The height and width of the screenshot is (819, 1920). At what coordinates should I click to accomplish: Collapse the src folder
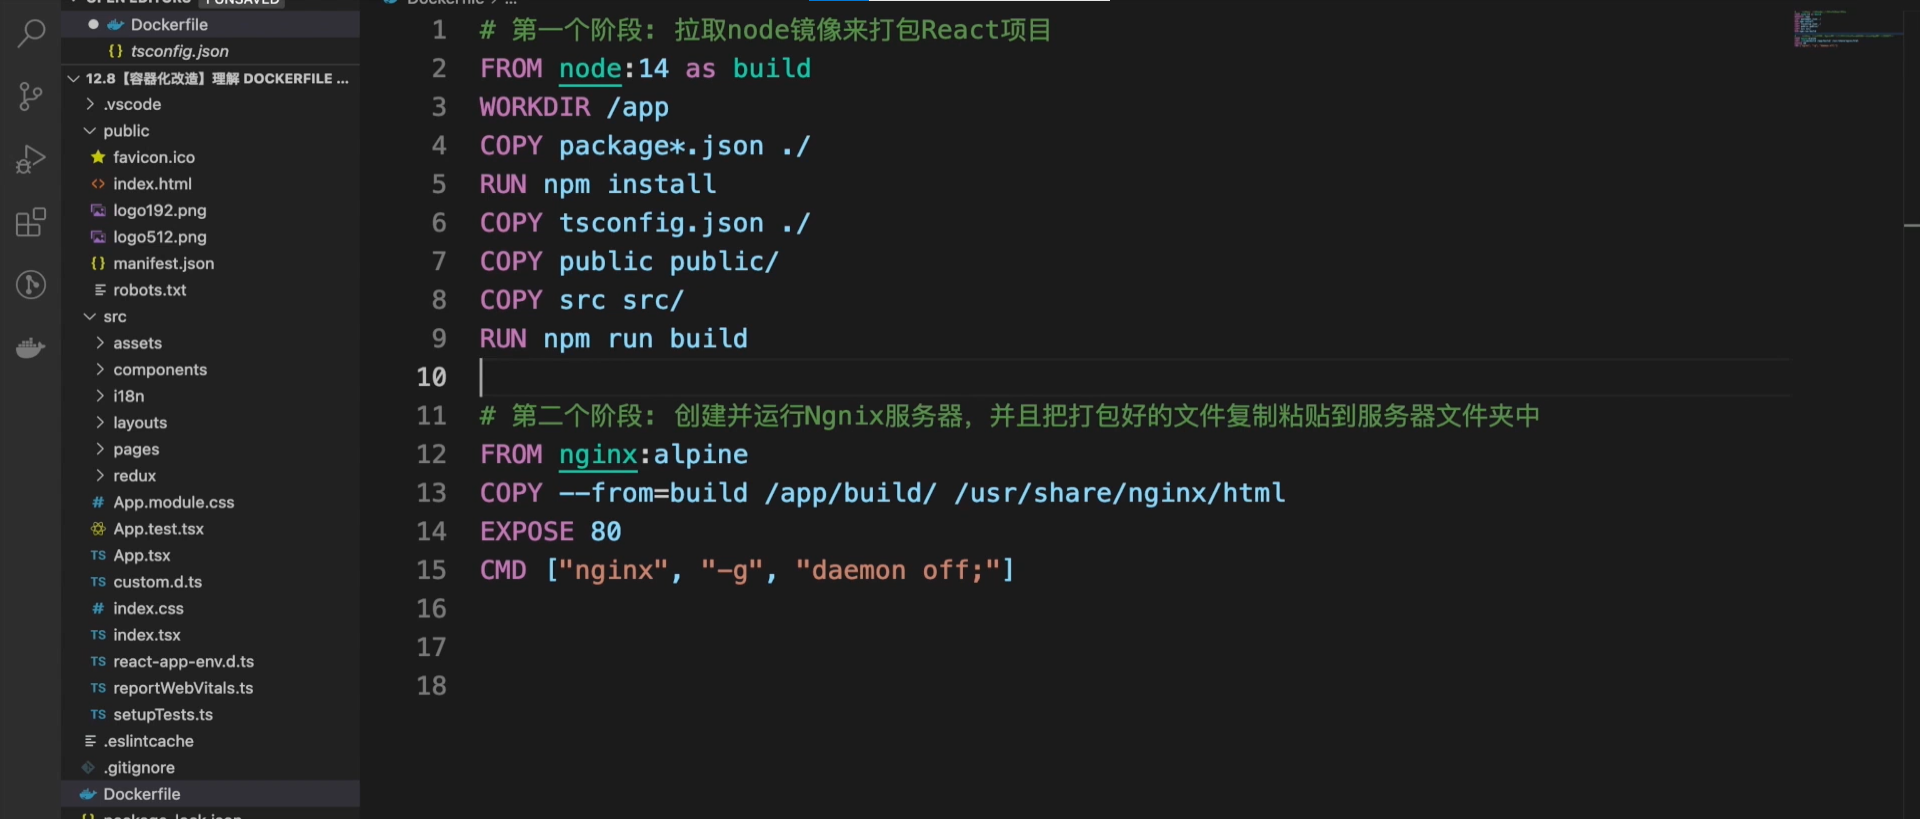114,317
